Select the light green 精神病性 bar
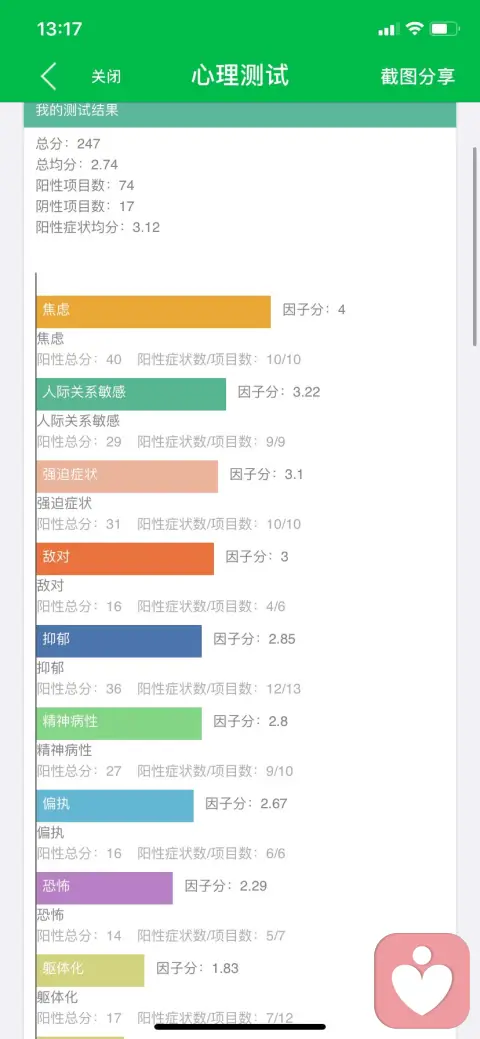The width and height of the screenshot is (480, 1039). point(119,723)
